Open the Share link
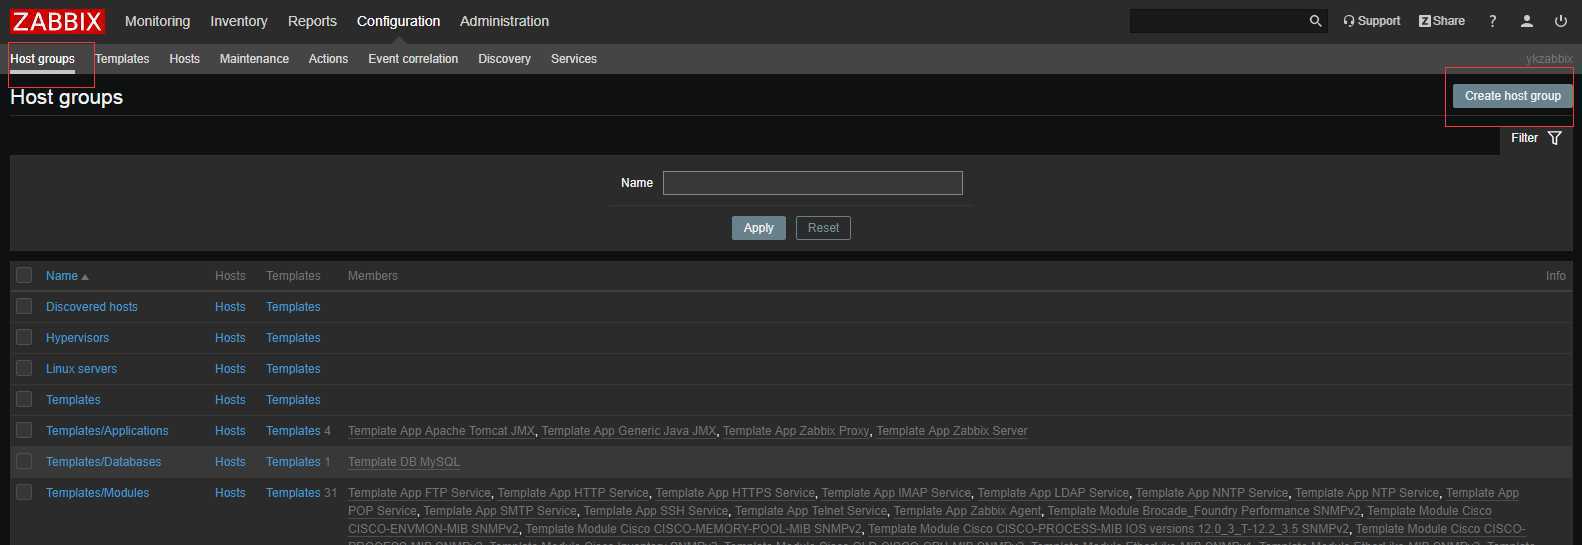 (x=1441, y=21)
